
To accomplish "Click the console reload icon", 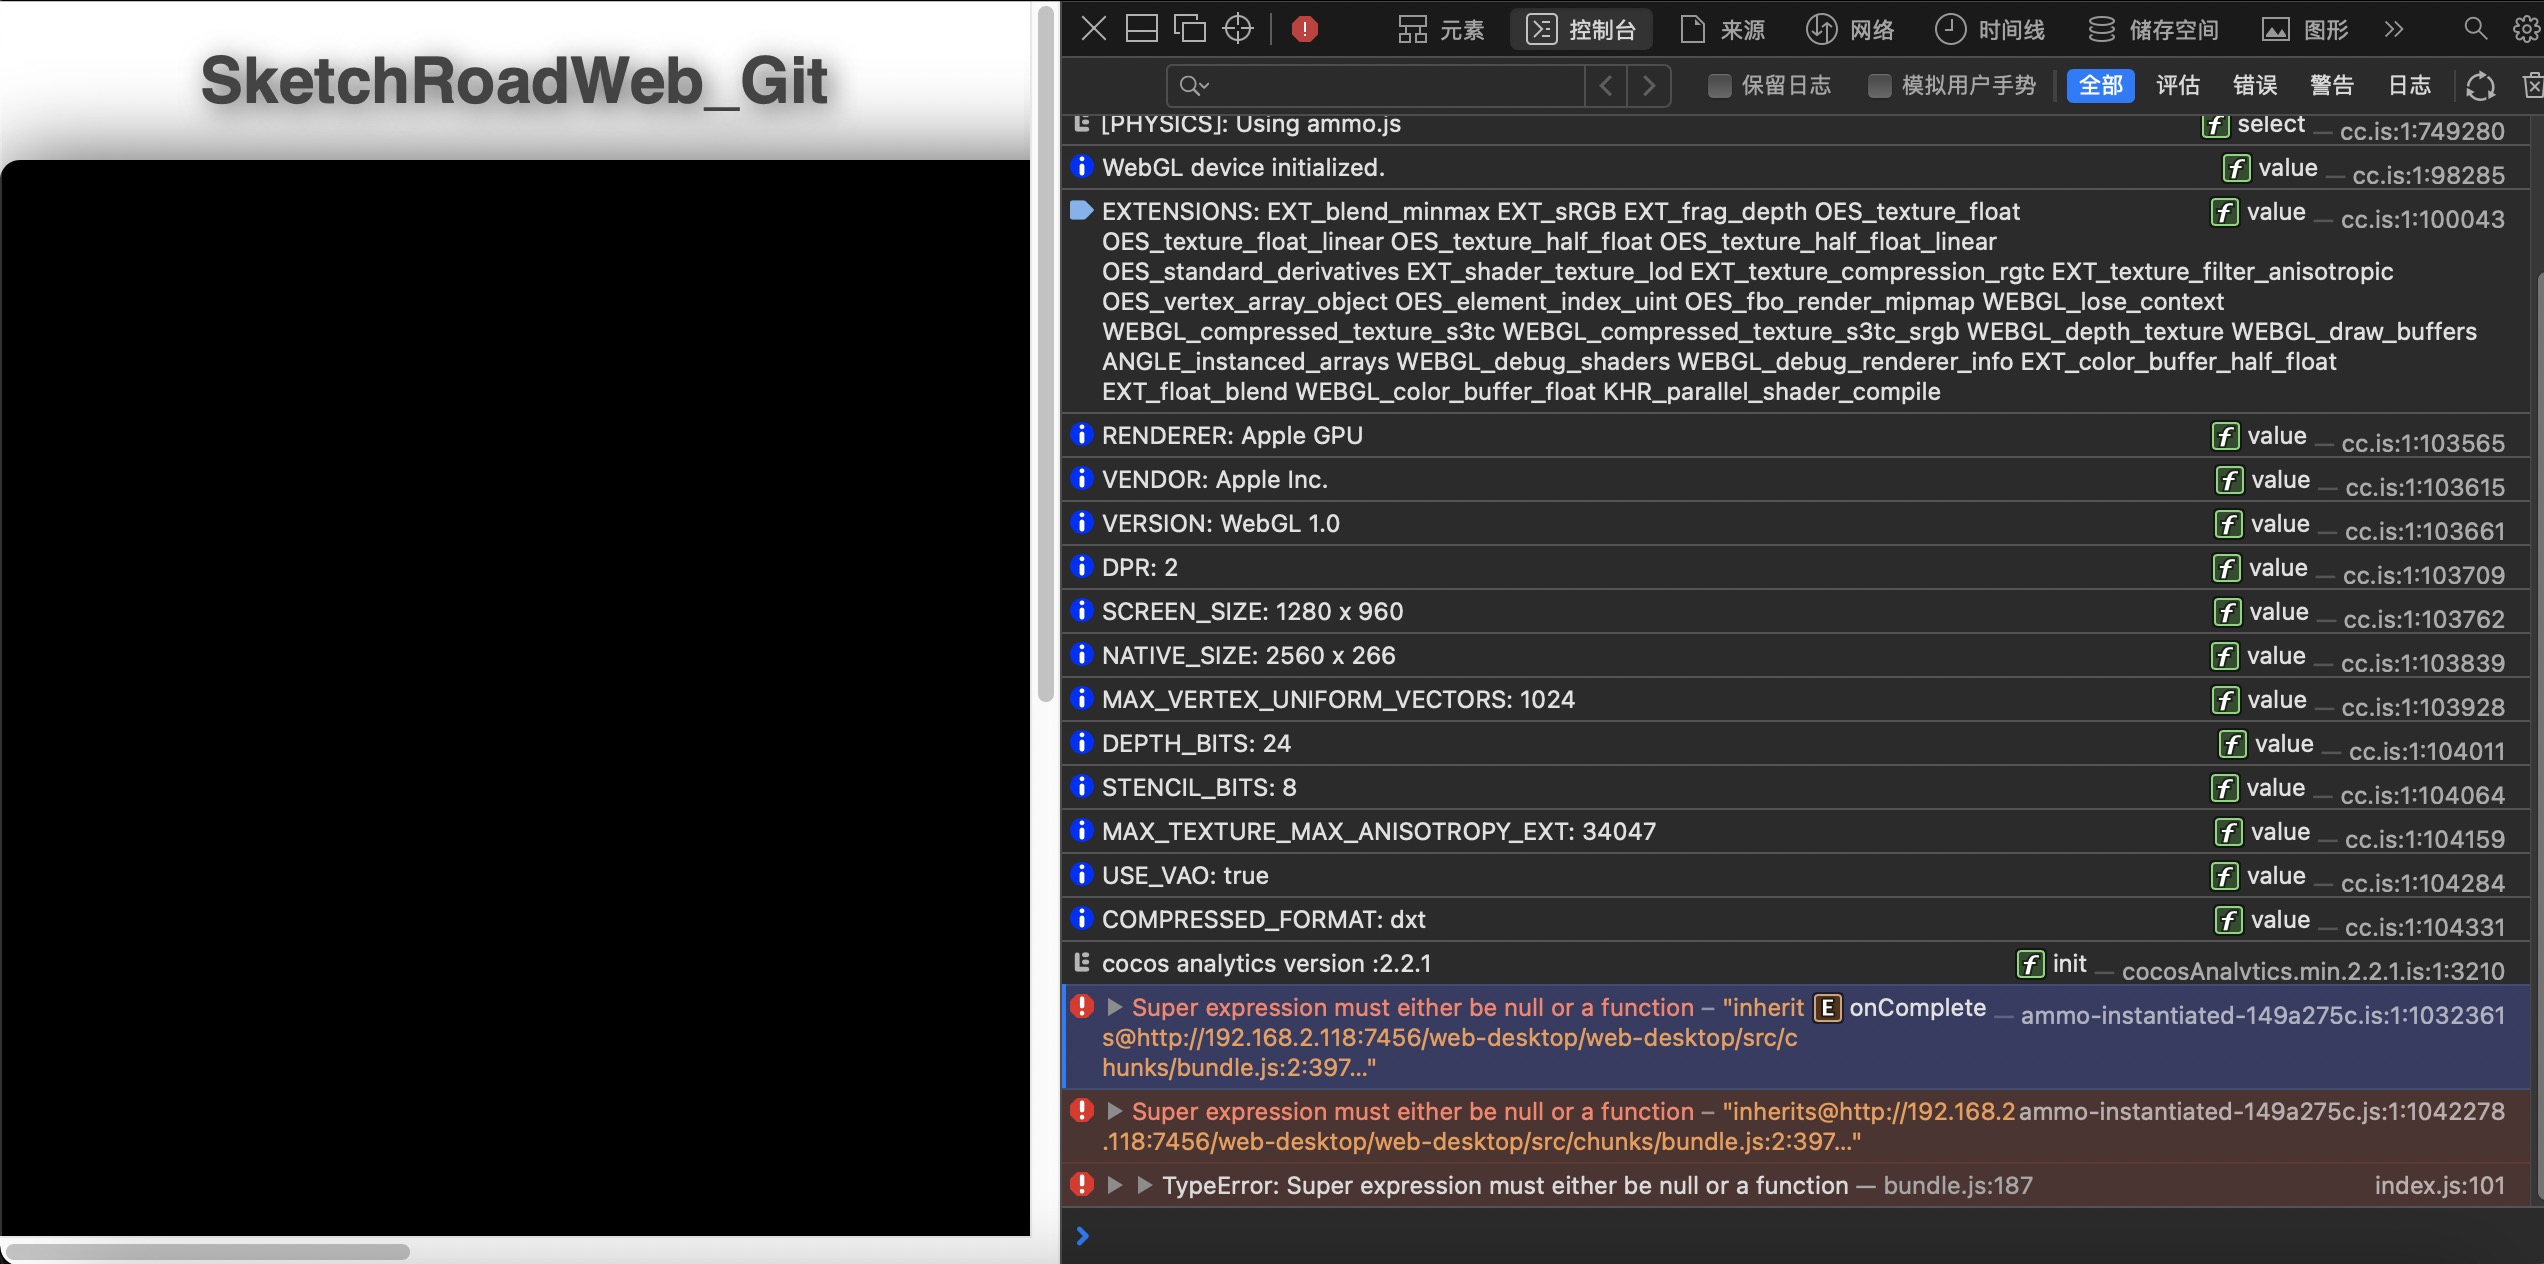I will (2480, 86).
